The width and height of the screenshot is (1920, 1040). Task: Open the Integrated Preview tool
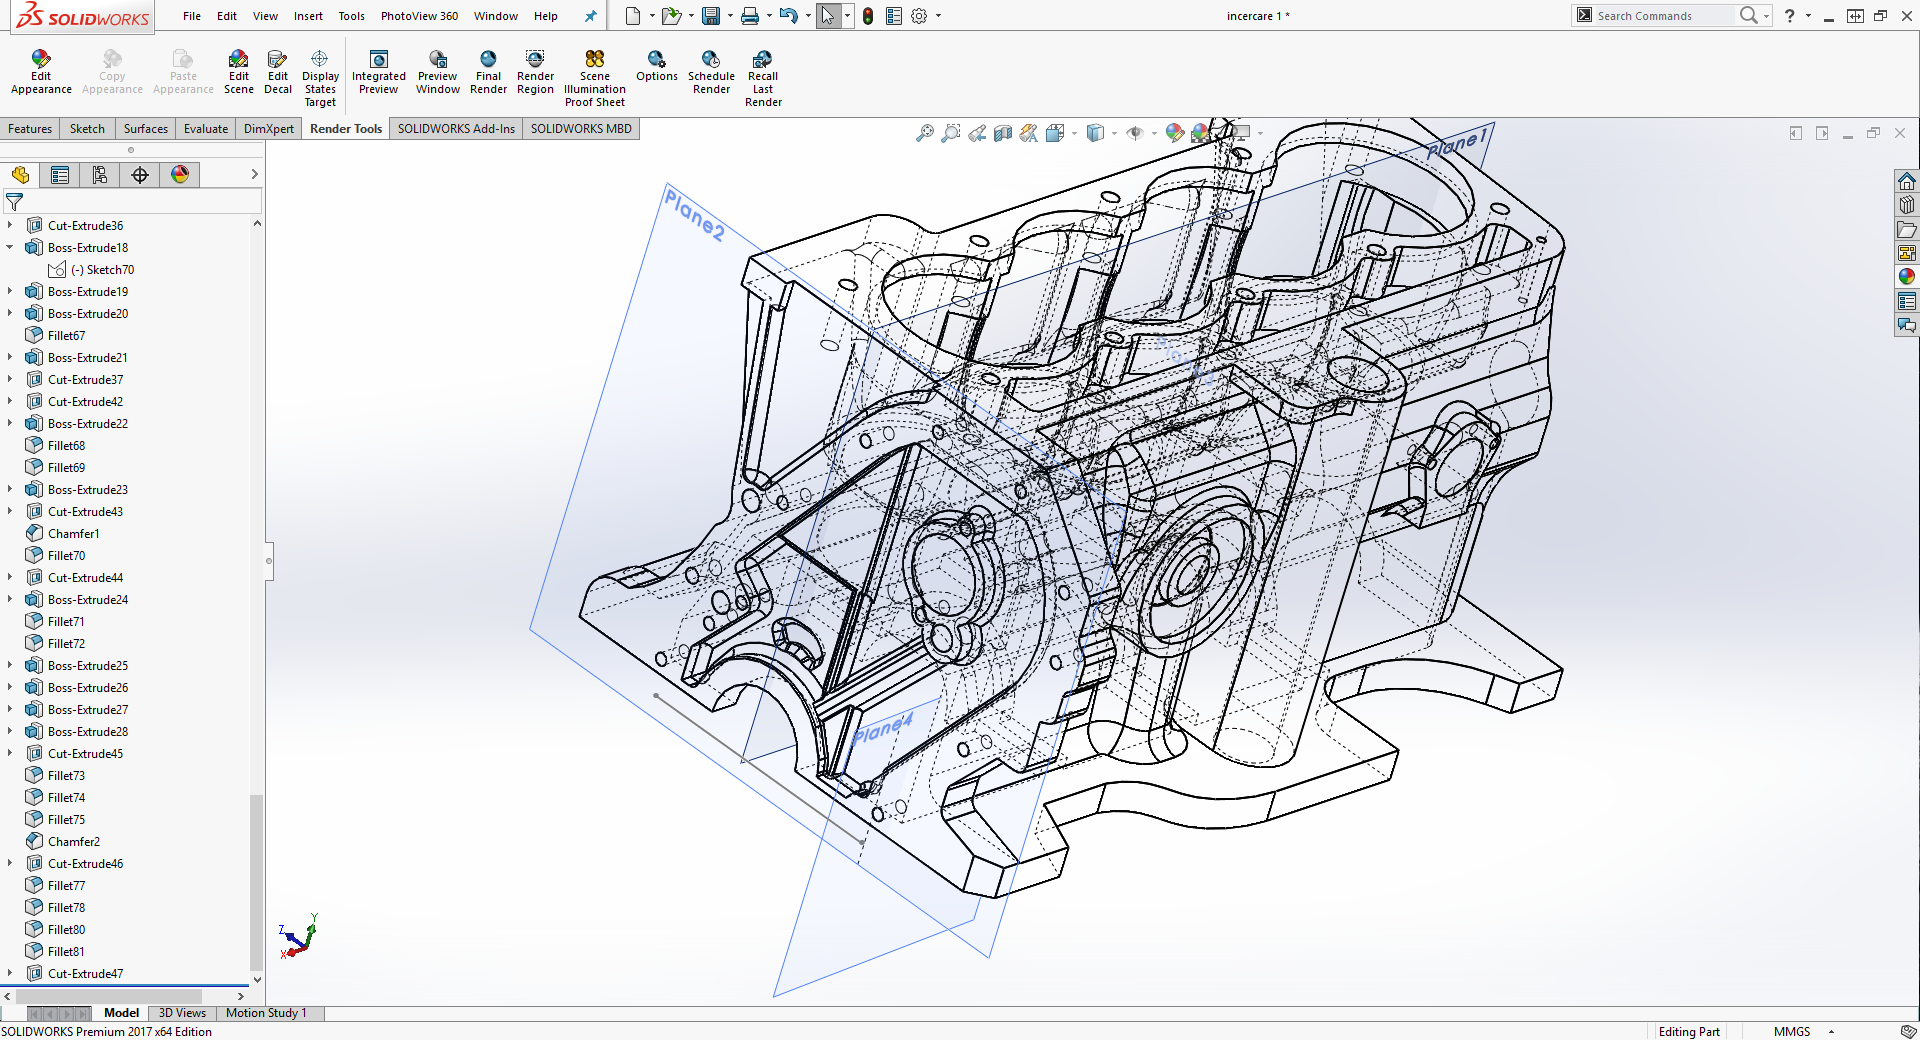point(378,72)
